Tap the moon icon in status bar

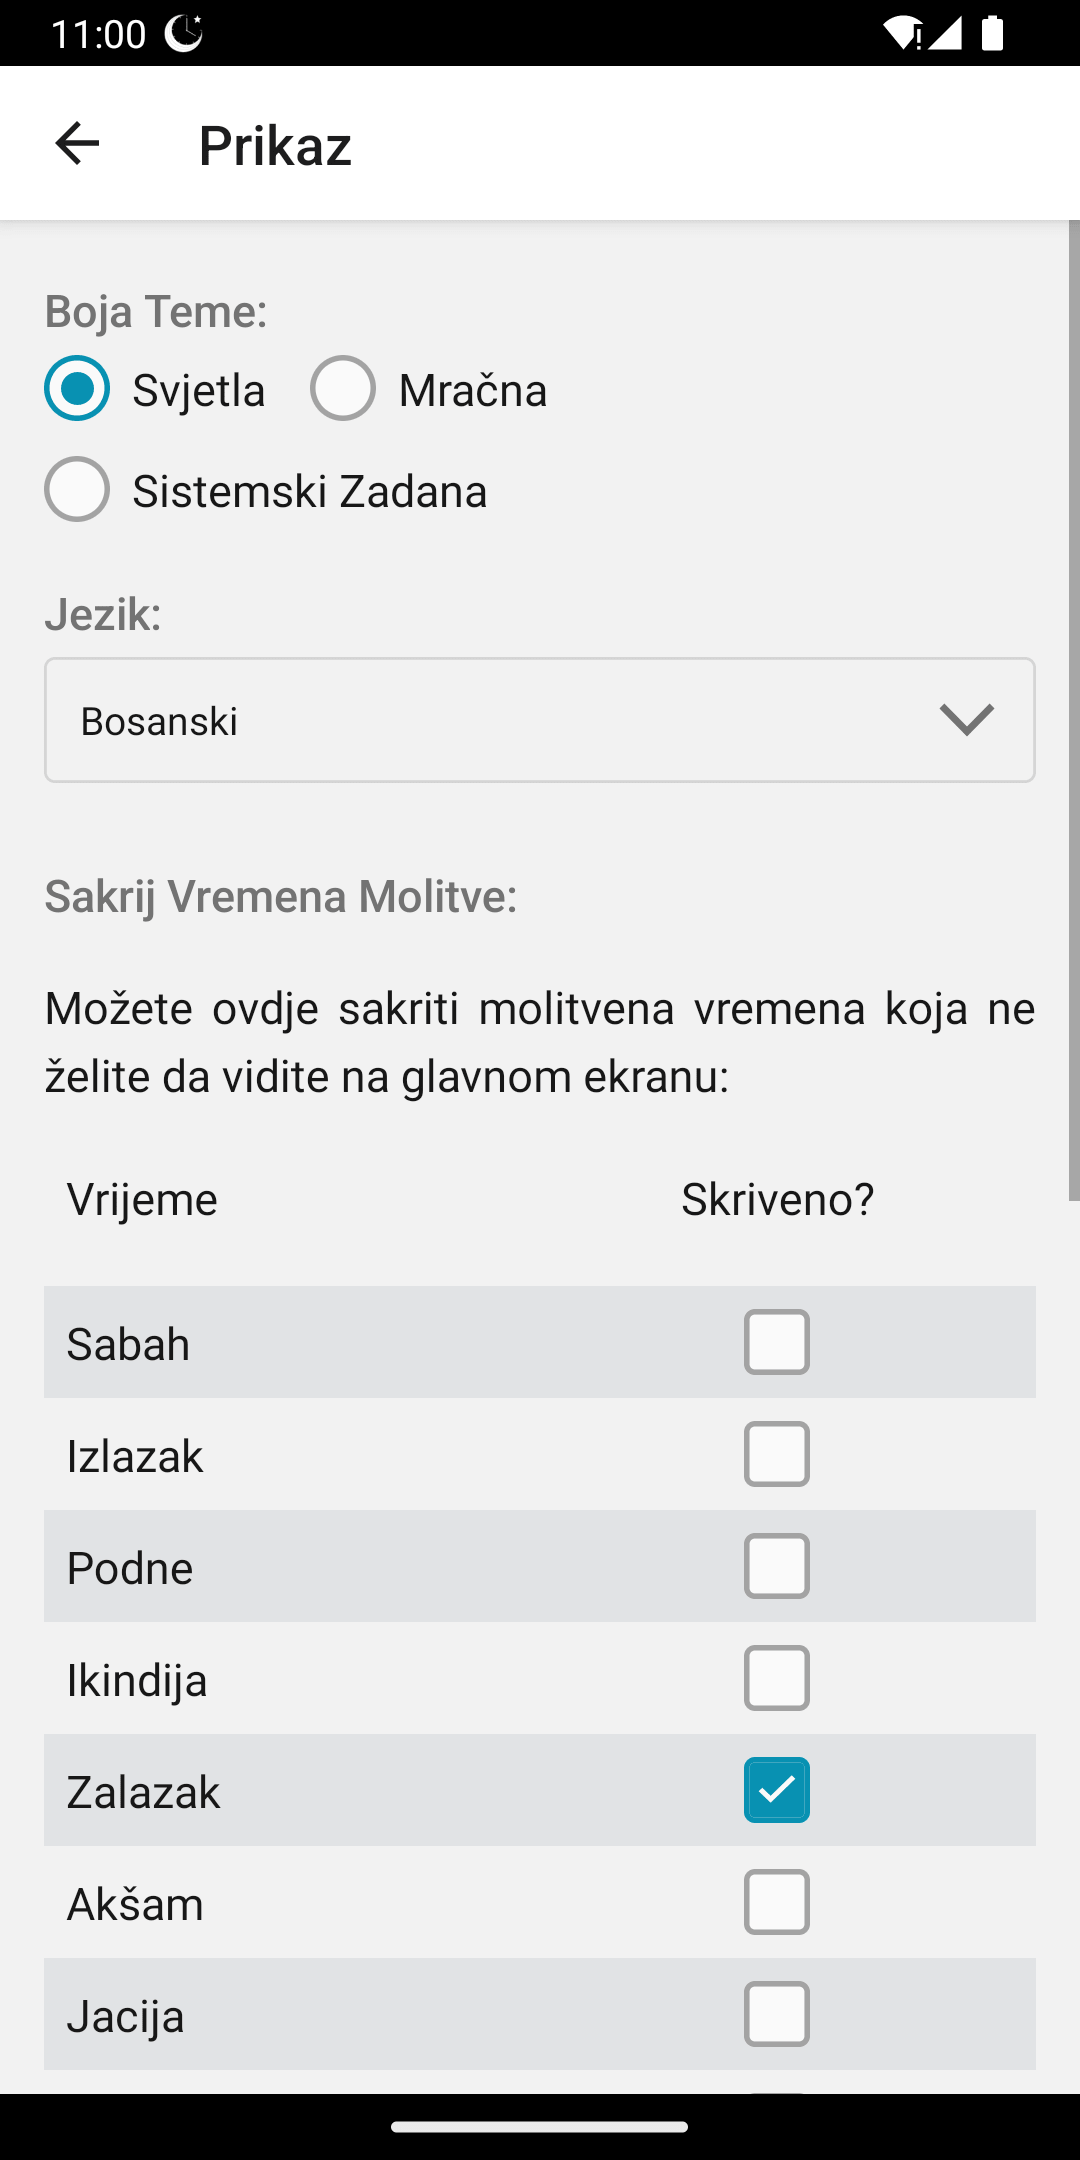point(184,33)
